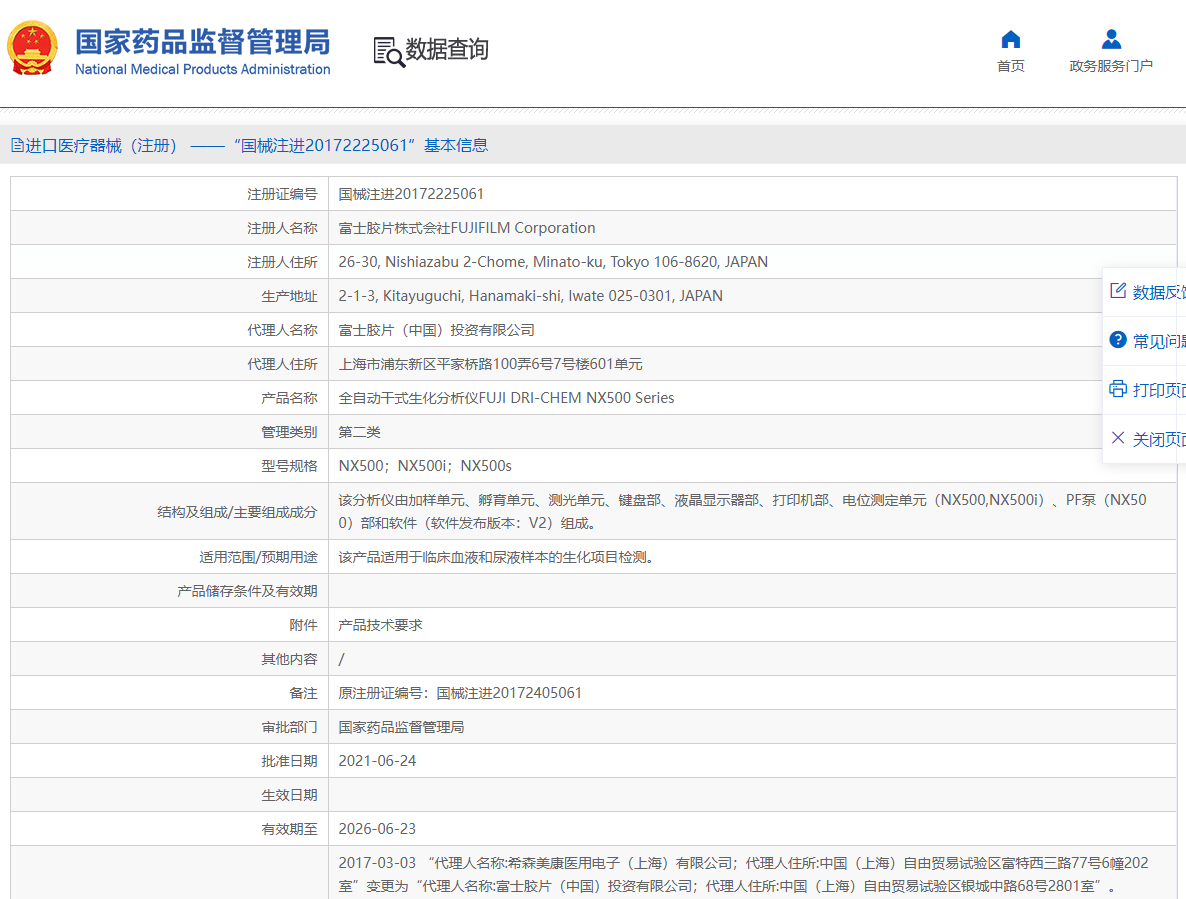
Task: Click remark 原注册证编号：国械注进20172405061
Action: (460, 693)
